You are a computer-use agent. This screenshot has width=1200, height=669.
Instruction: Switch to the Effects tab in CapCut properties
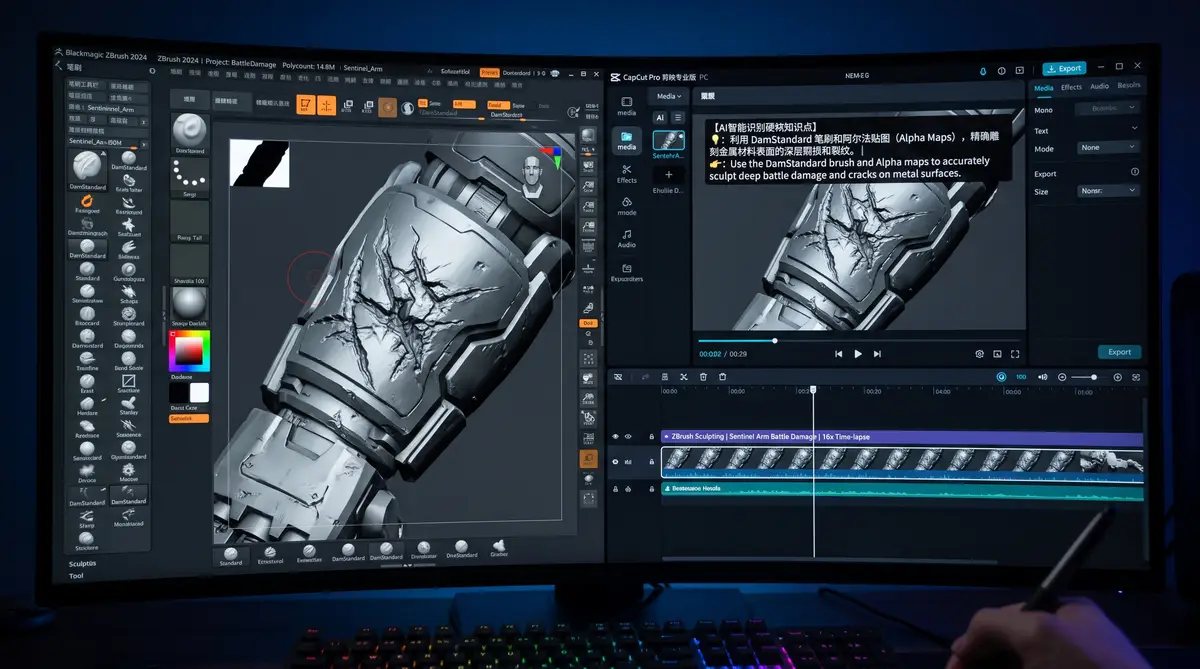click(x=1071, y=87)
